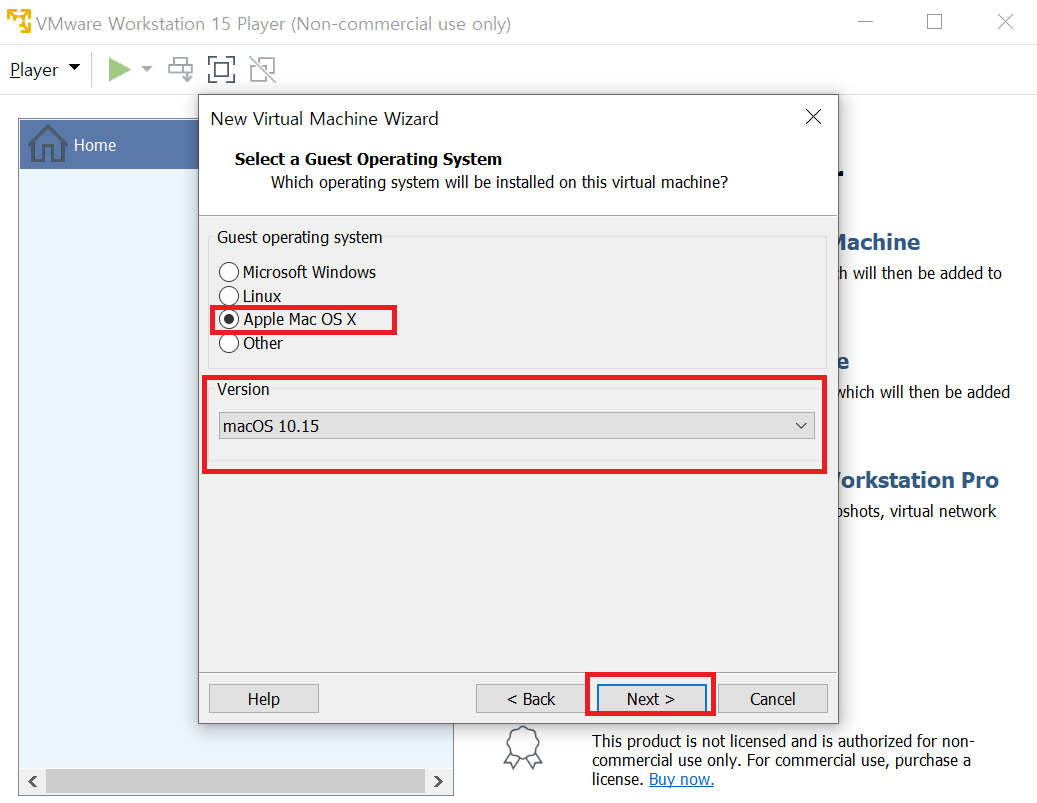Select the Apple Mac OS X option
Viewport: 1037px width, 803px height.
230,320
